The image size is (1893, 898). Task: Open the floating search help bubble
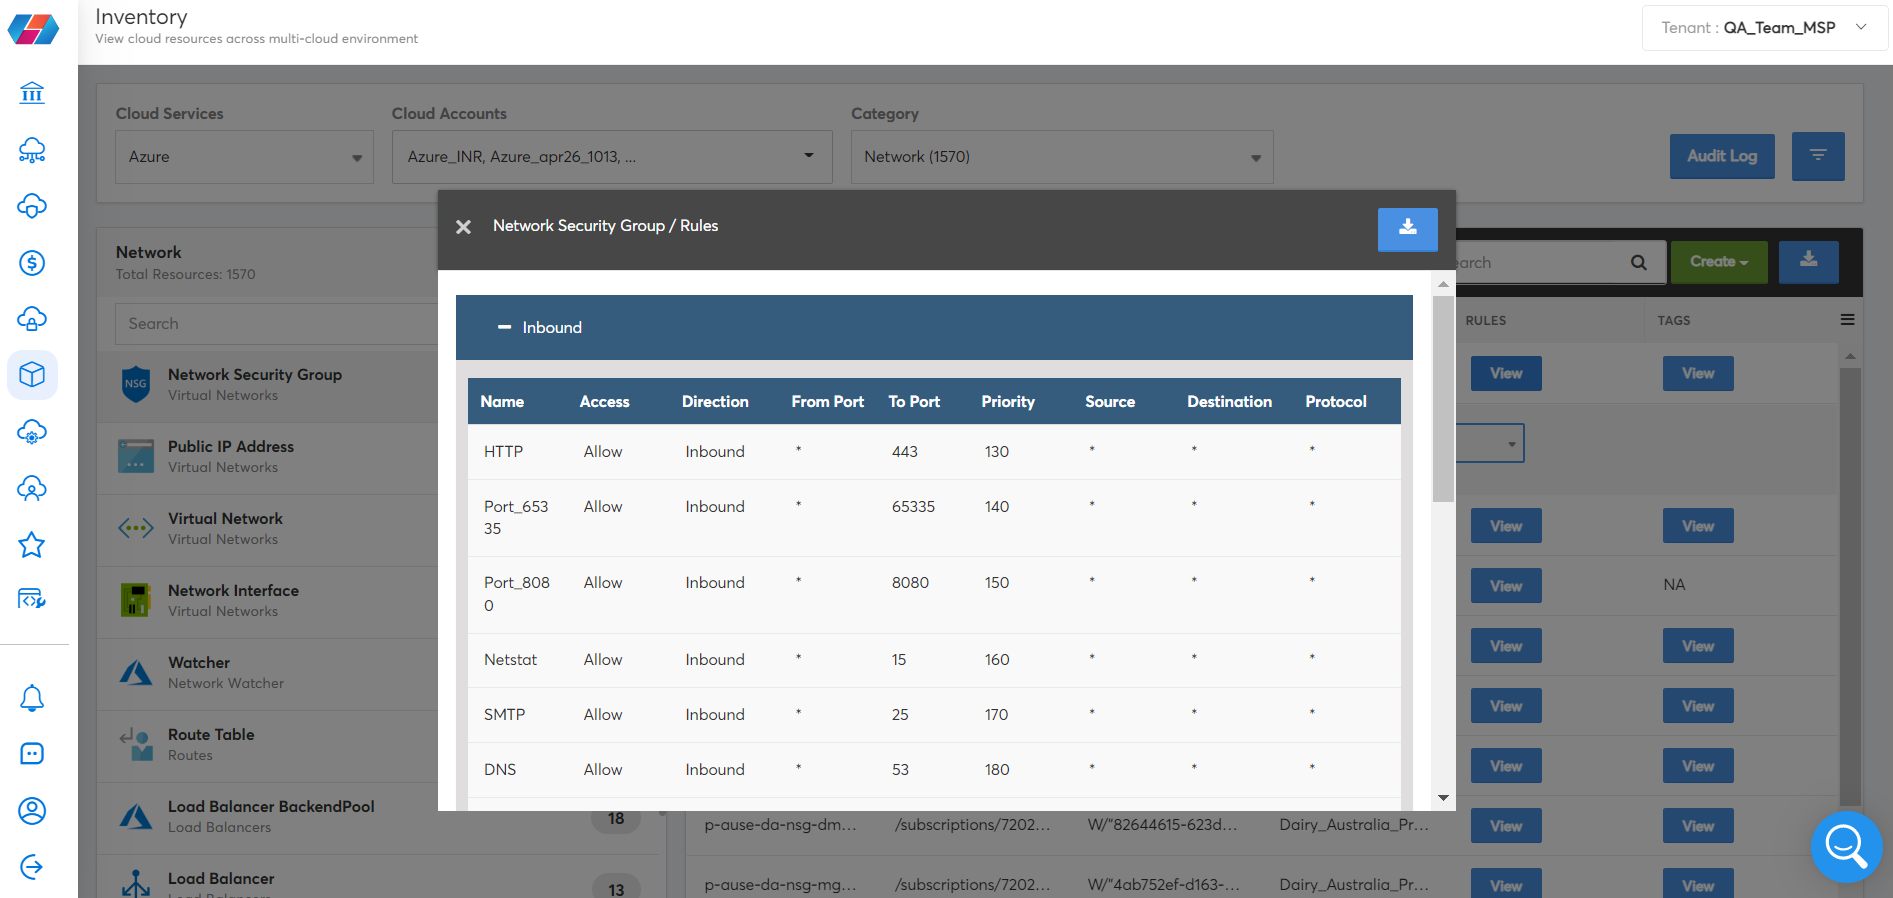(1846, 846)
